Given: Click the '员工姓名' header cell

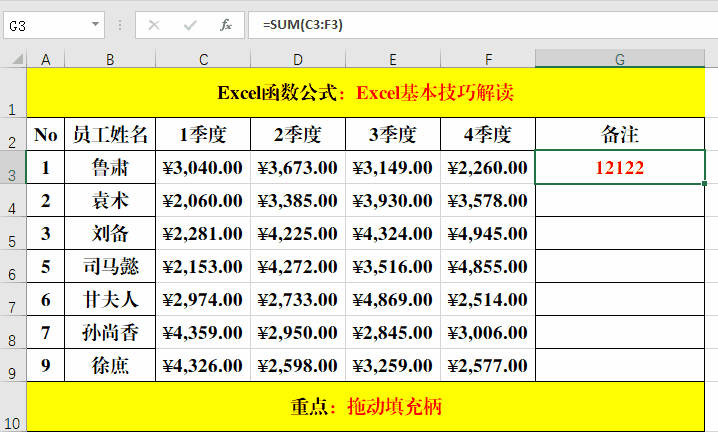Looking at the screenshot, I should point(110,134).
